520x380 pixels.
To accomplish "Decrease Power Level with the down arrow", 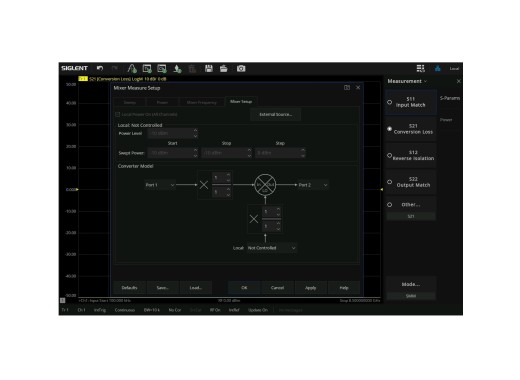I will [195, 136].
